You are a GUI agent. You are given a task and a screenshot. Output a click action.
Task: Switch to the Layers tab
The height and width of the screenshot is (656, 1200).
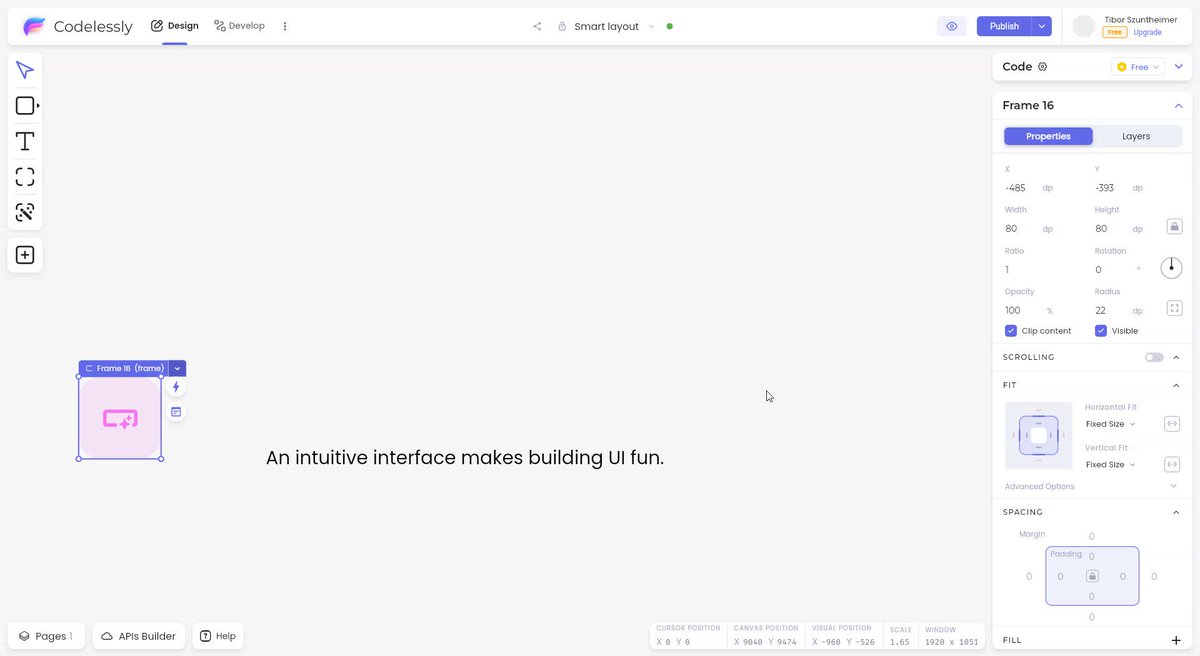(x=1136, y=136)
